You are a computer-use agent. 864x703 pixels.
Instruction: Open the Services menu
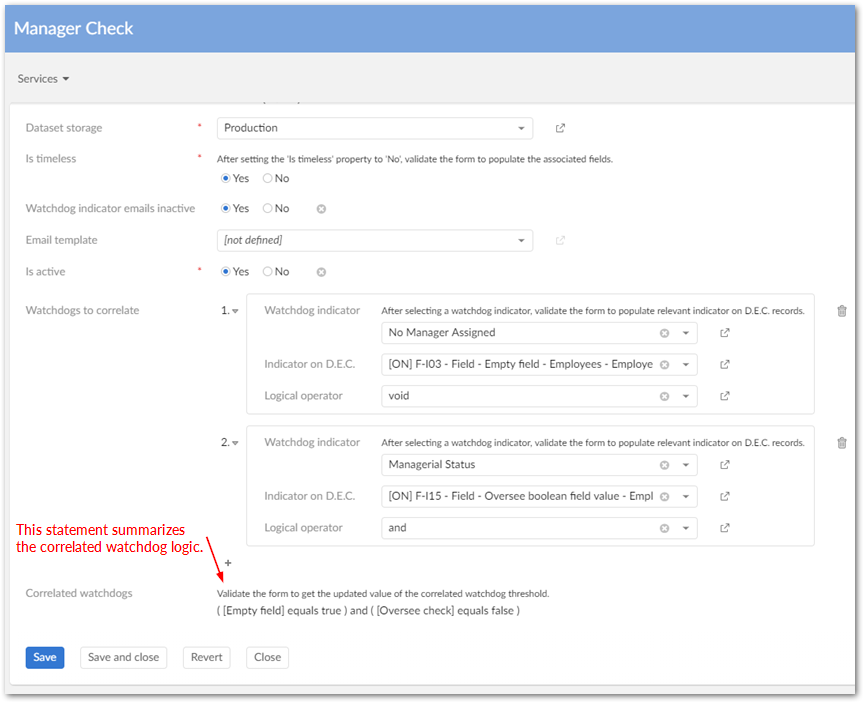(43, 79)
